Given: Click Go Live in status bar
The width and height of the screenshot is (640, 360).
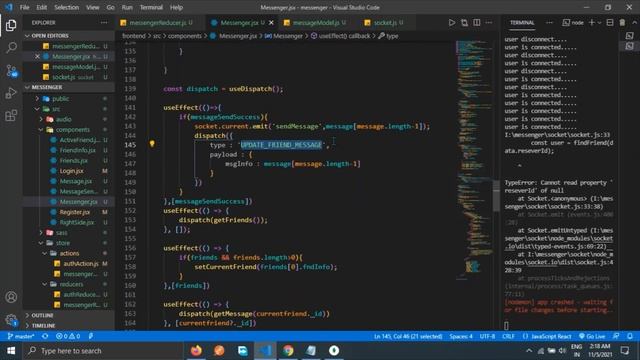Looking at the screenshot, I should coord(592,336).
